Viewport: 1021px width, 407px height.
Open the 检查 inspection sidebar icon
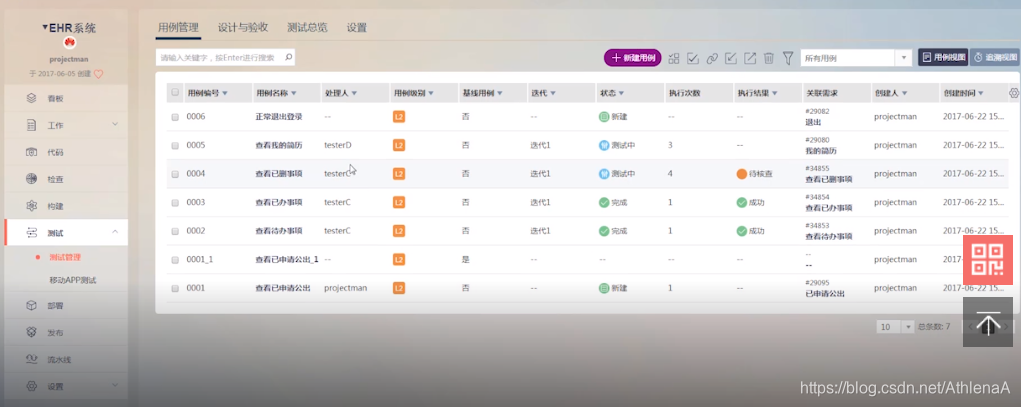tap(31, 178)
